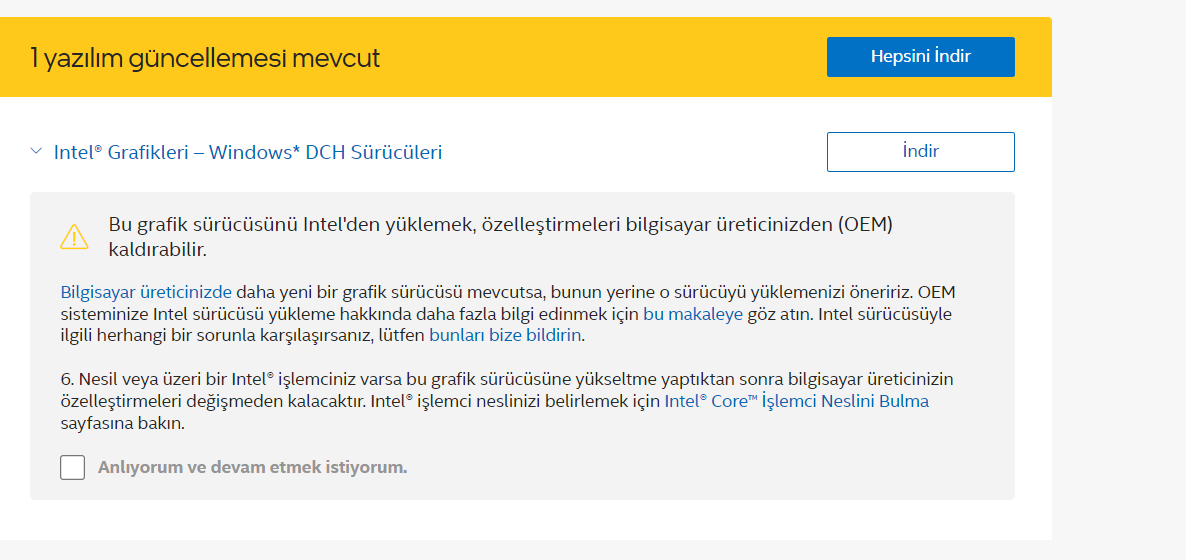1186x560 pixels.
Task: Collapse the Intel Grafikleri driver section chevron
Action: 36,151
